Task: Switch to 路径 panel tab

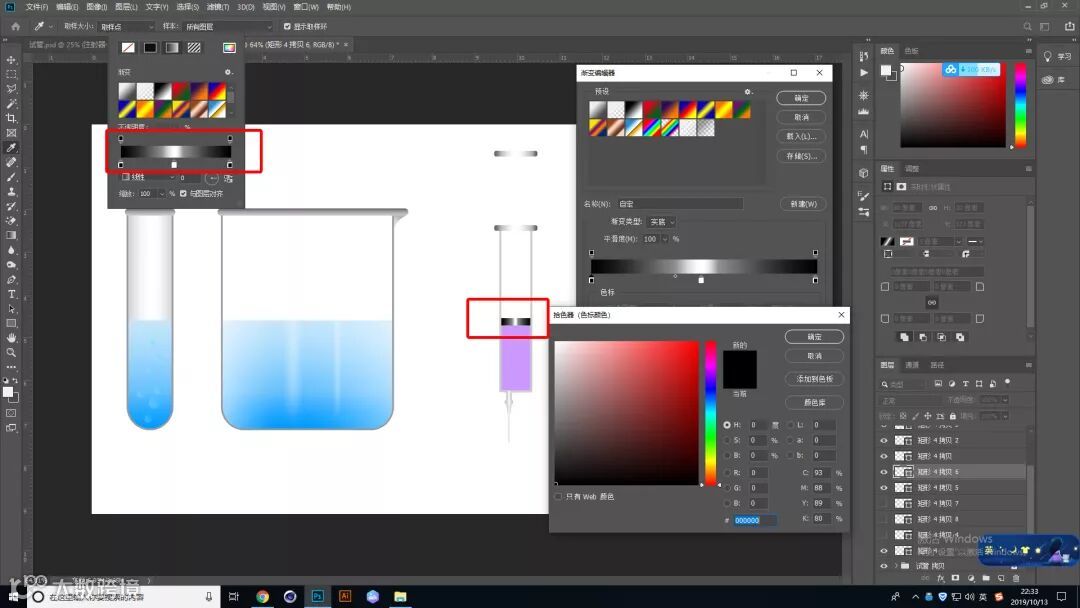Action: click(x=937, y=365)
